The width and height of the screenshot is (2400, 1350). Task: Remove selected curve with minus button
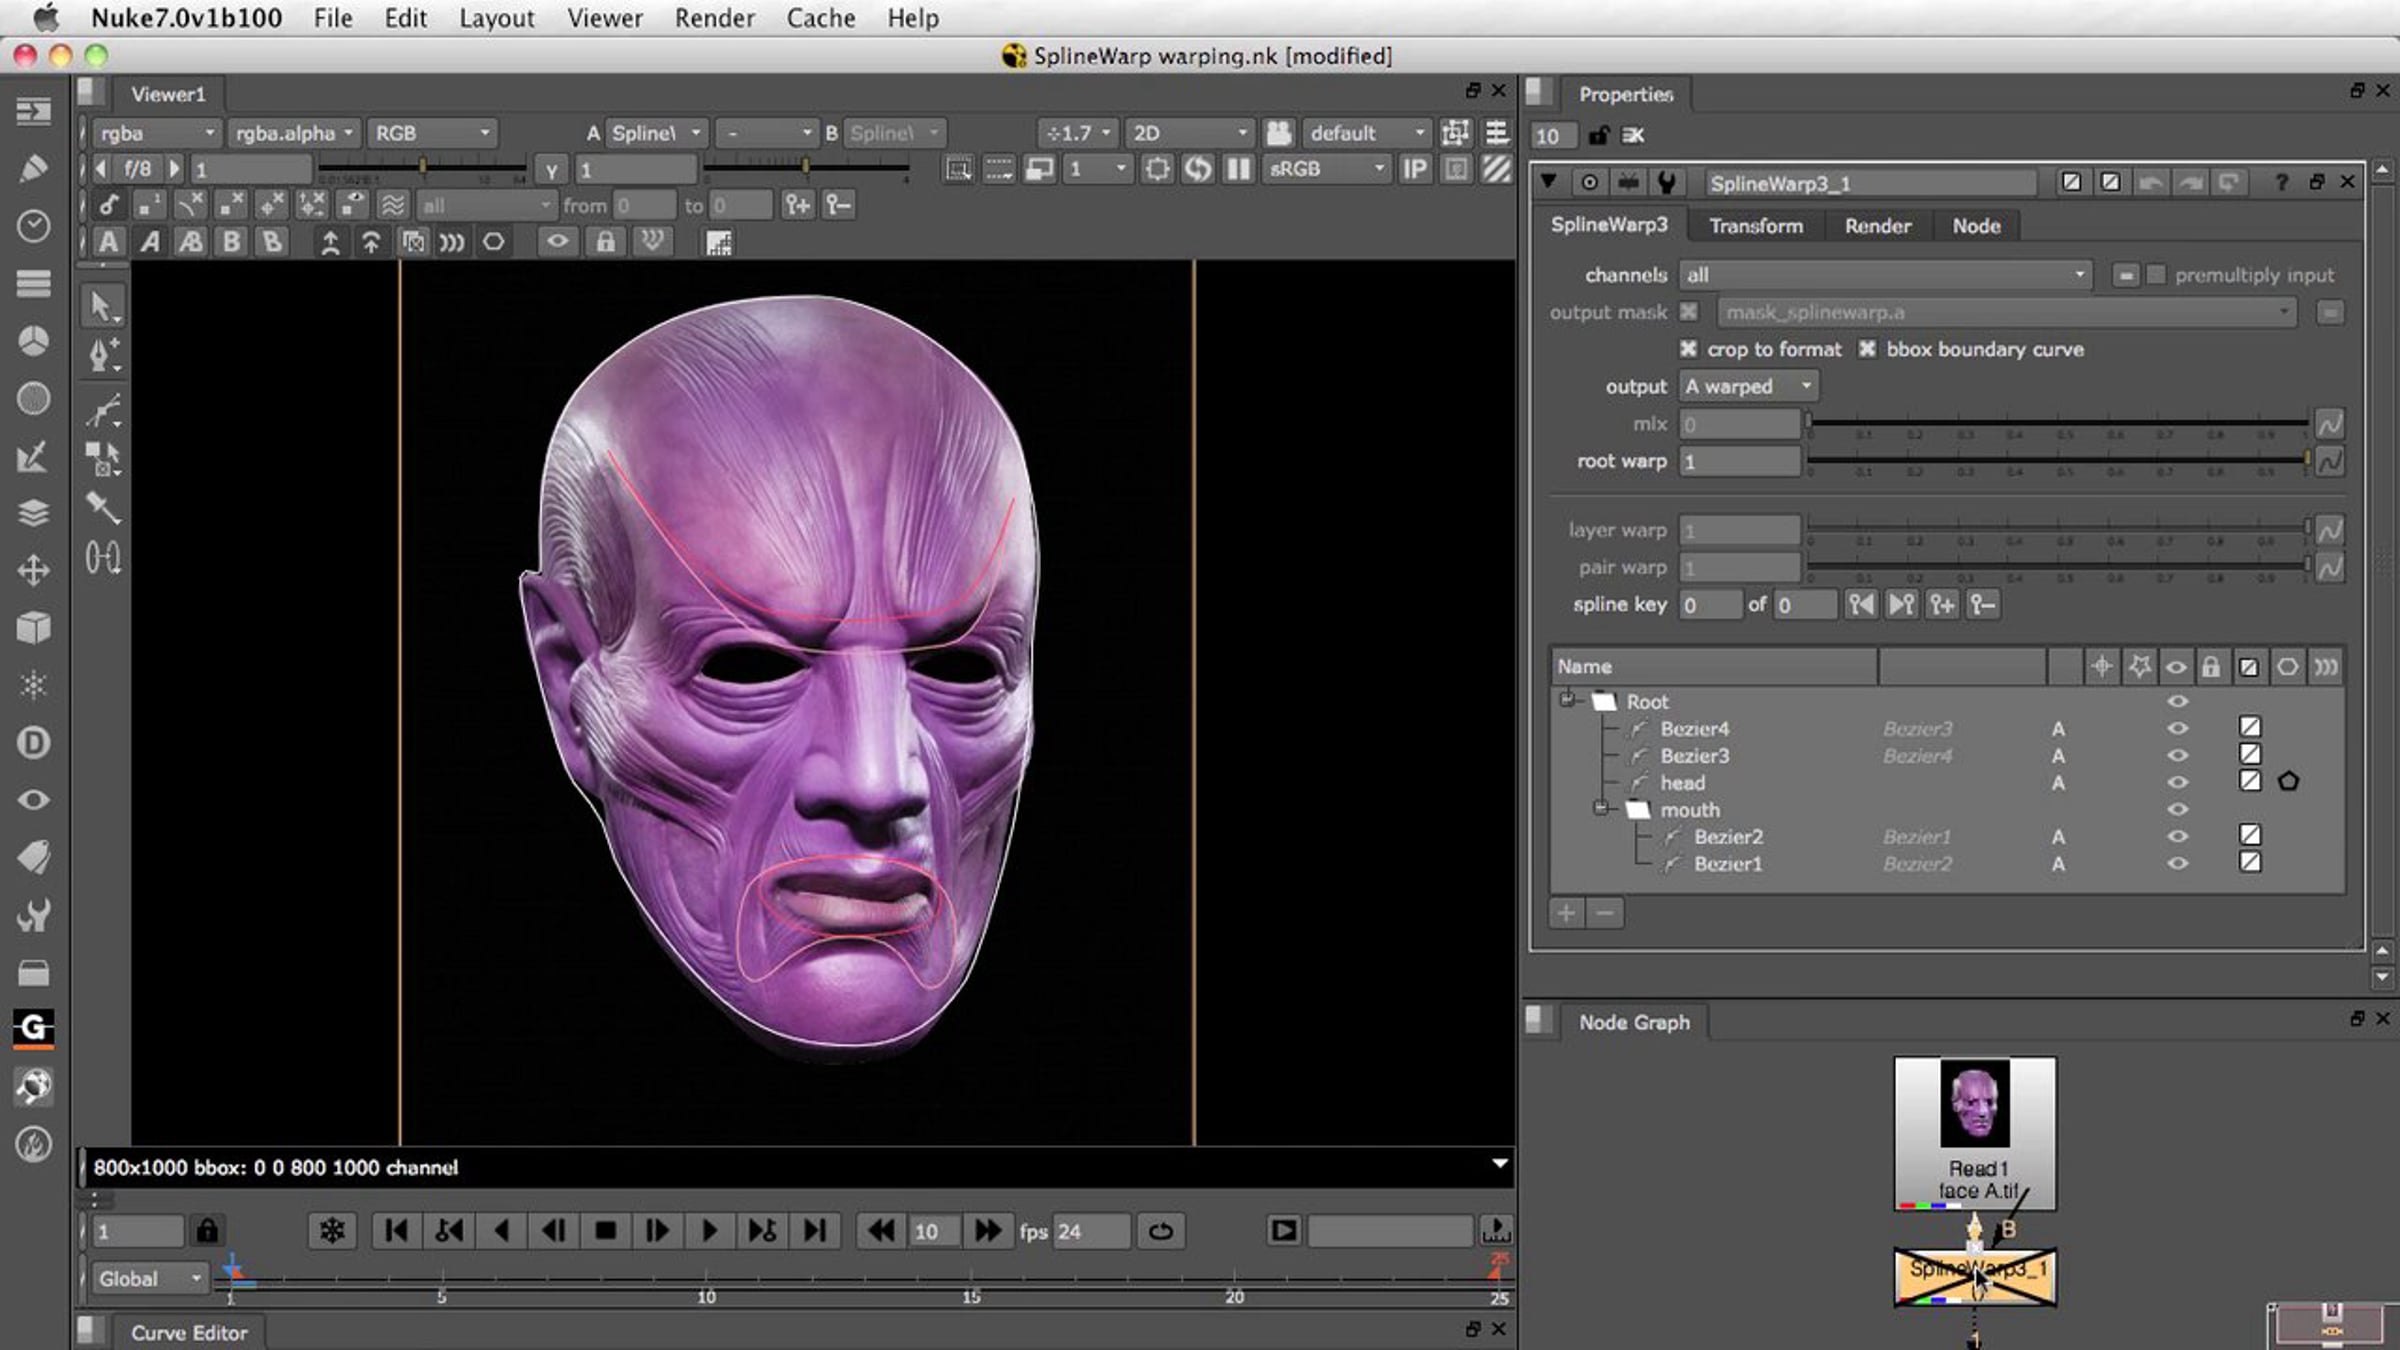click(x=1605, y=912)
